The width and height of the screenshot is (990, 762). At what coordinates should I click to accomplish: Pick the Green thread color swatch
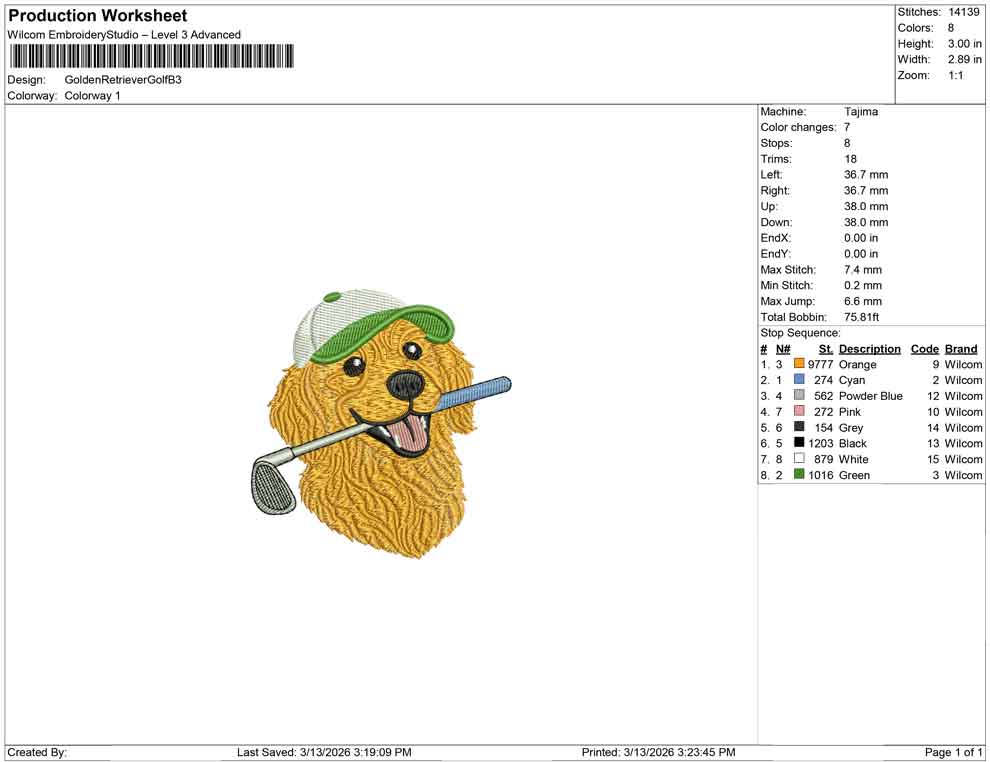point(799,475)
